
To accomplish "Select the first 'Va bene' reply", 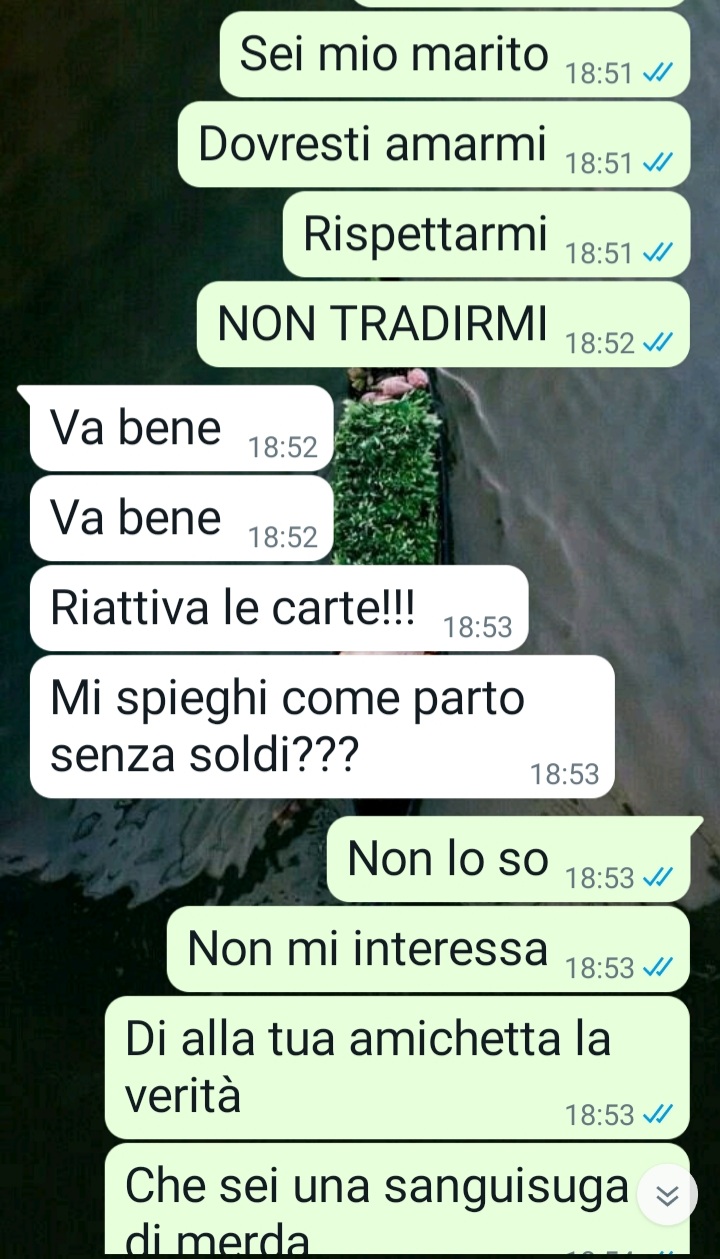I will pos(181,428).
